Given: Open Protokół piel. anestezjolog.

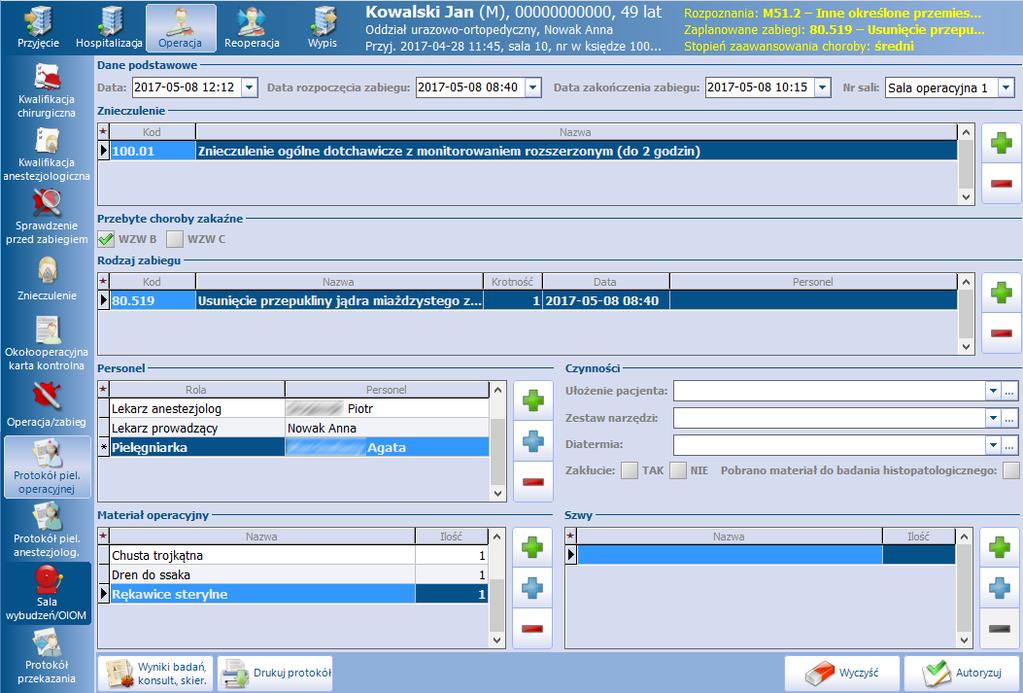Looking at the screenshot, I should tap(46, 530).
